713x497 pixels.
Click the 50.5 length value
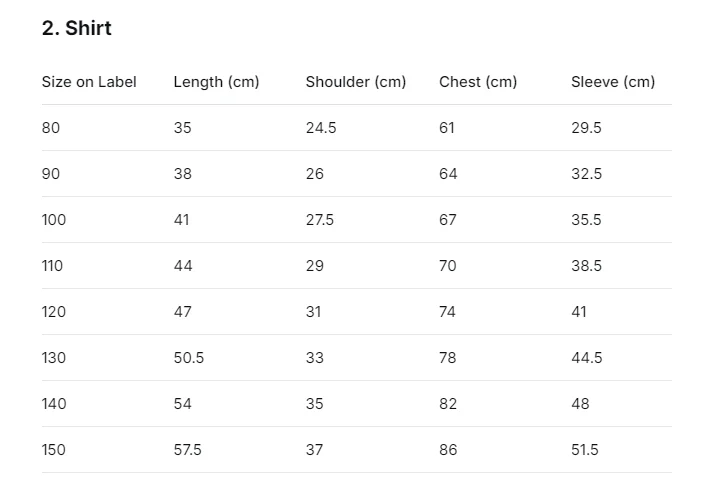click(189, 357)
